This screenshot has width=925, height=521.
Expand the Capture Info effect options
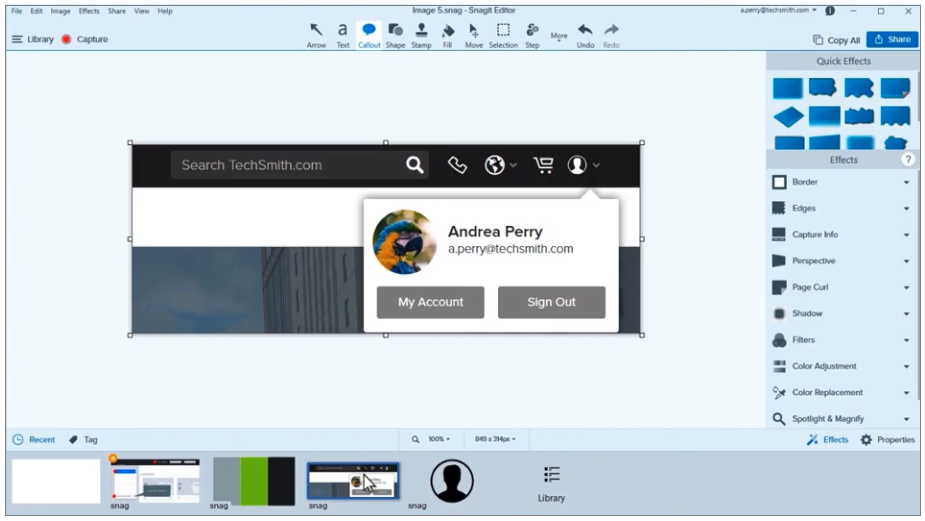click(906, 235)
